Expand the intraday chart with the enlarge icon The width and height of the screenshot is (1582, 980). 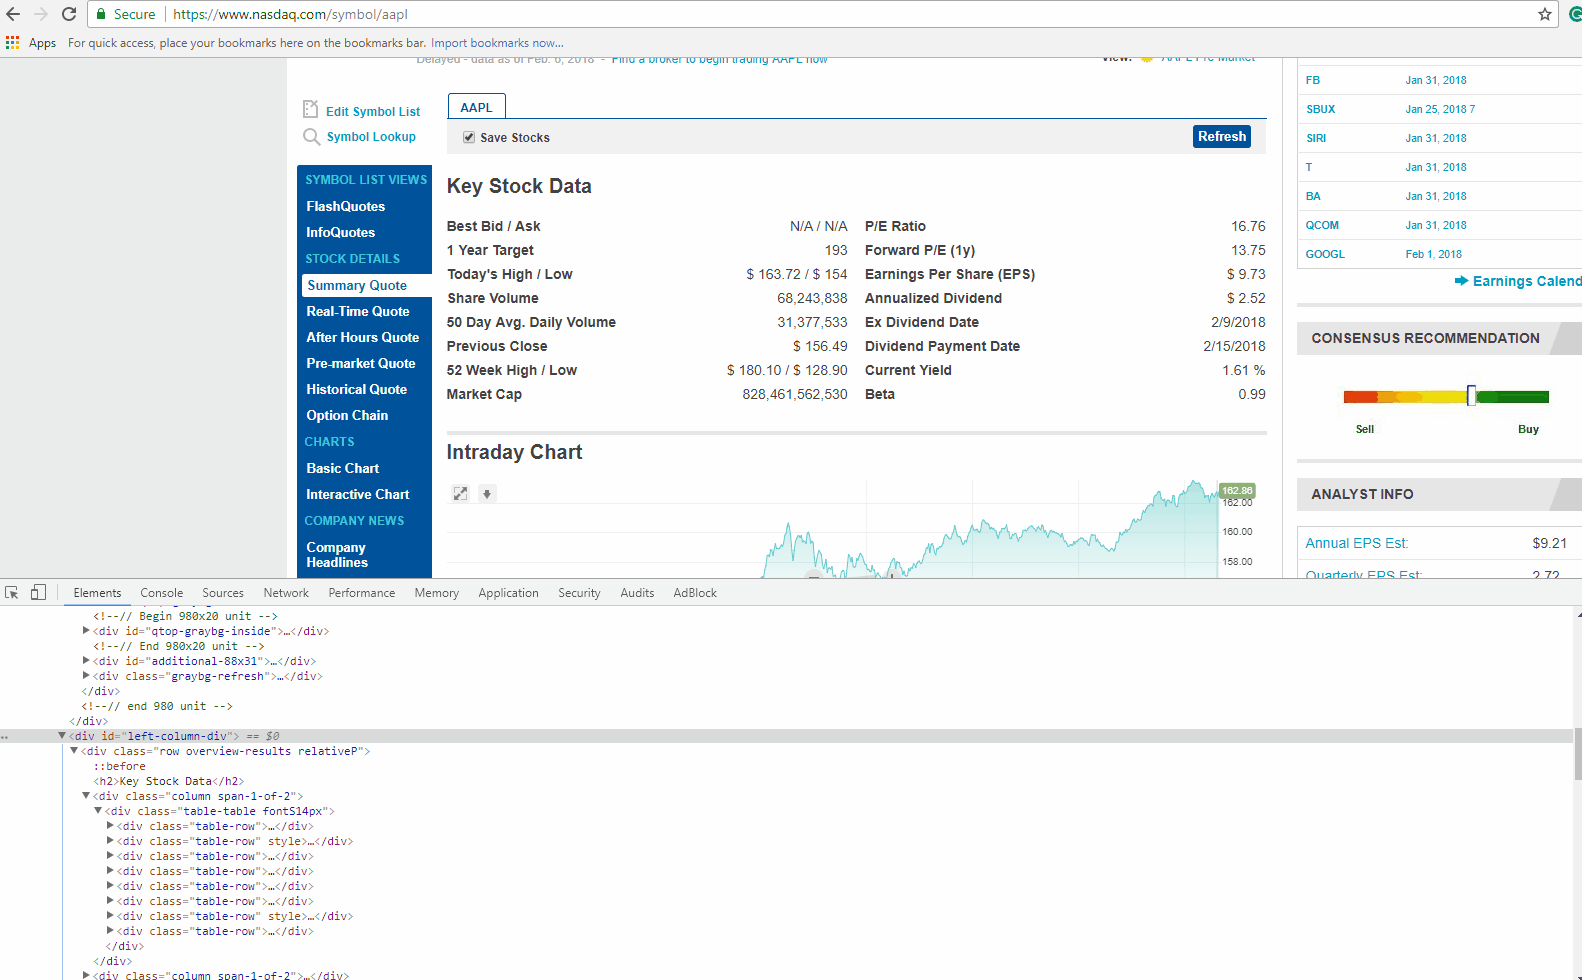(460, 494)
